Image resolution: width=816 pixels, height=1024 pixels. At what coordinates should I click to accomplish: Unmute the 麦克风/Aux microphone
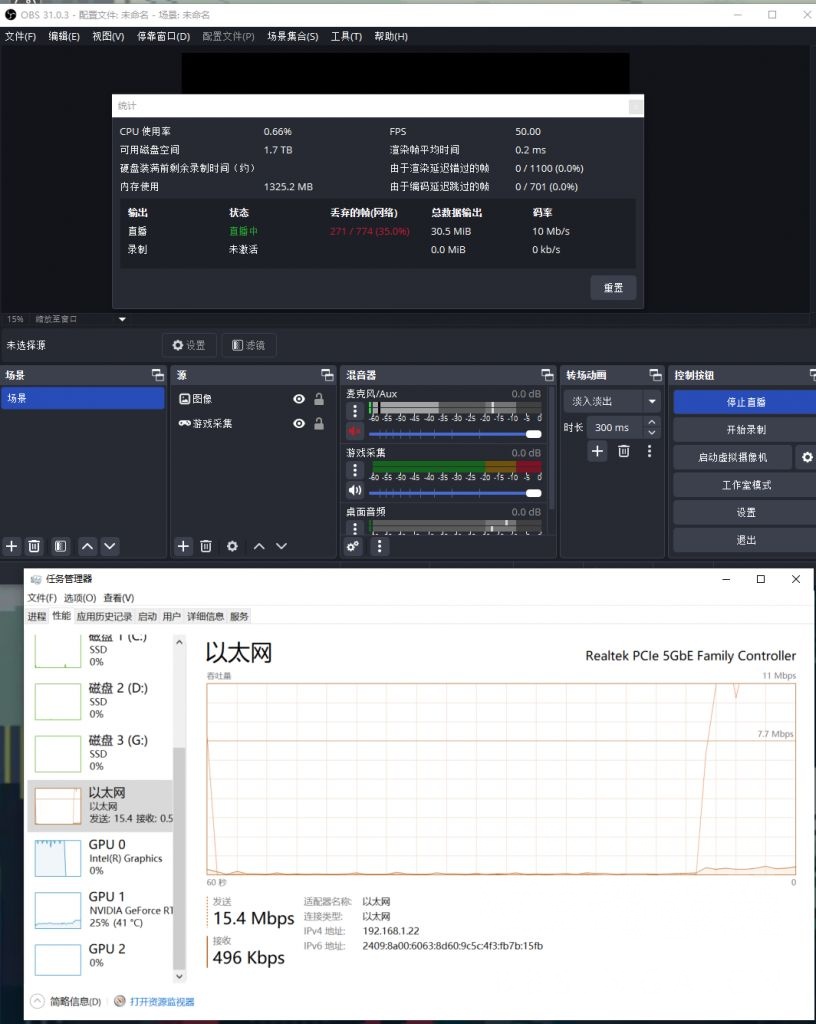(354, 432)
